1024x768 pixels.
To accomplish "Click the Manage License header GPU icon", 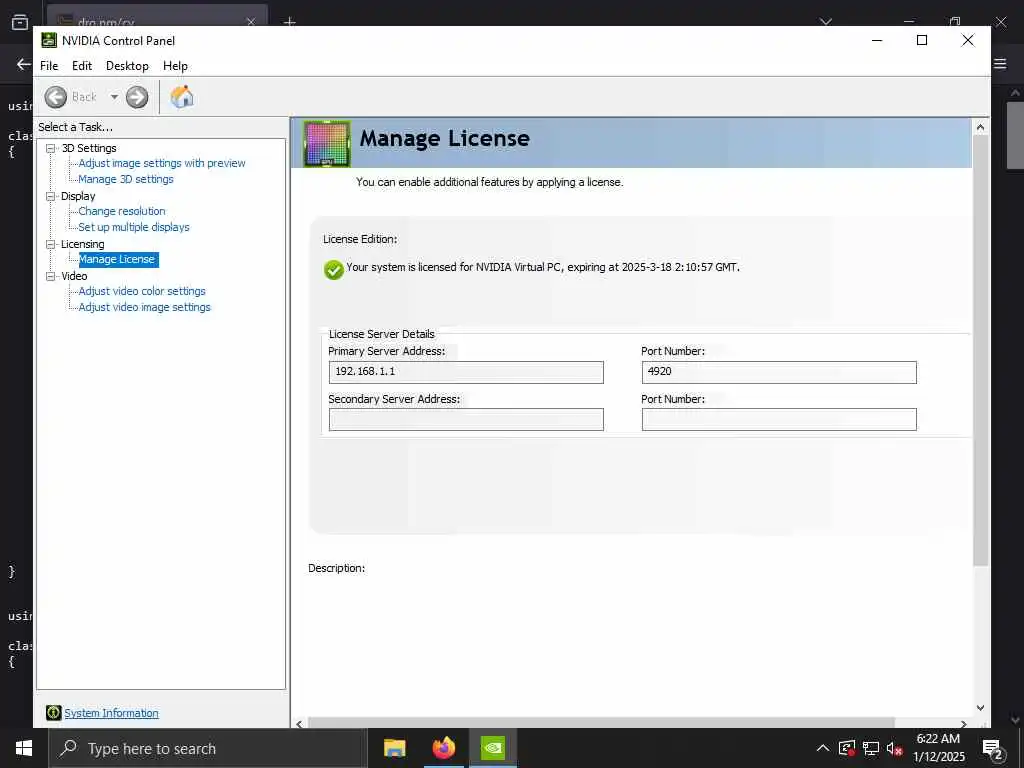I will (327, 144).
